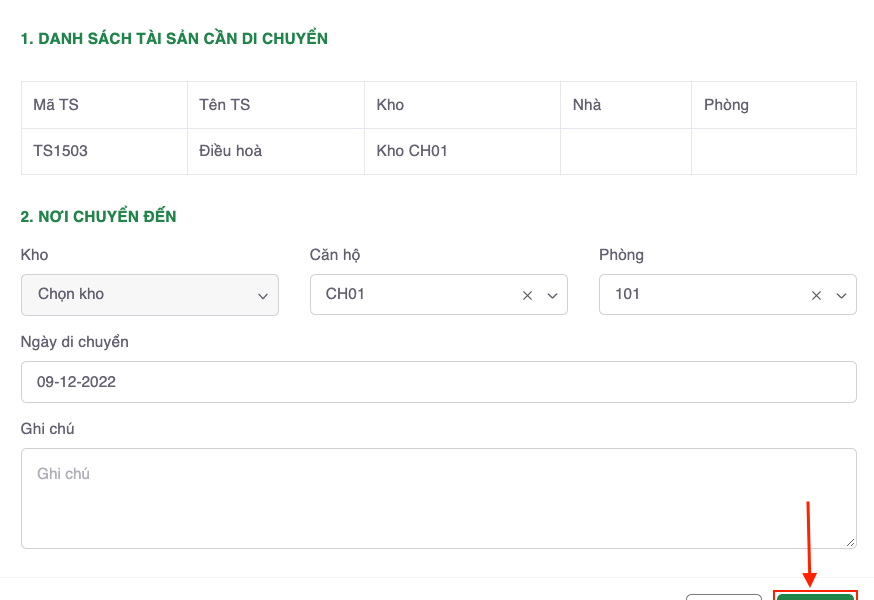Click the 101 value in Phòng
874x600 pixels.
(628, 295)
